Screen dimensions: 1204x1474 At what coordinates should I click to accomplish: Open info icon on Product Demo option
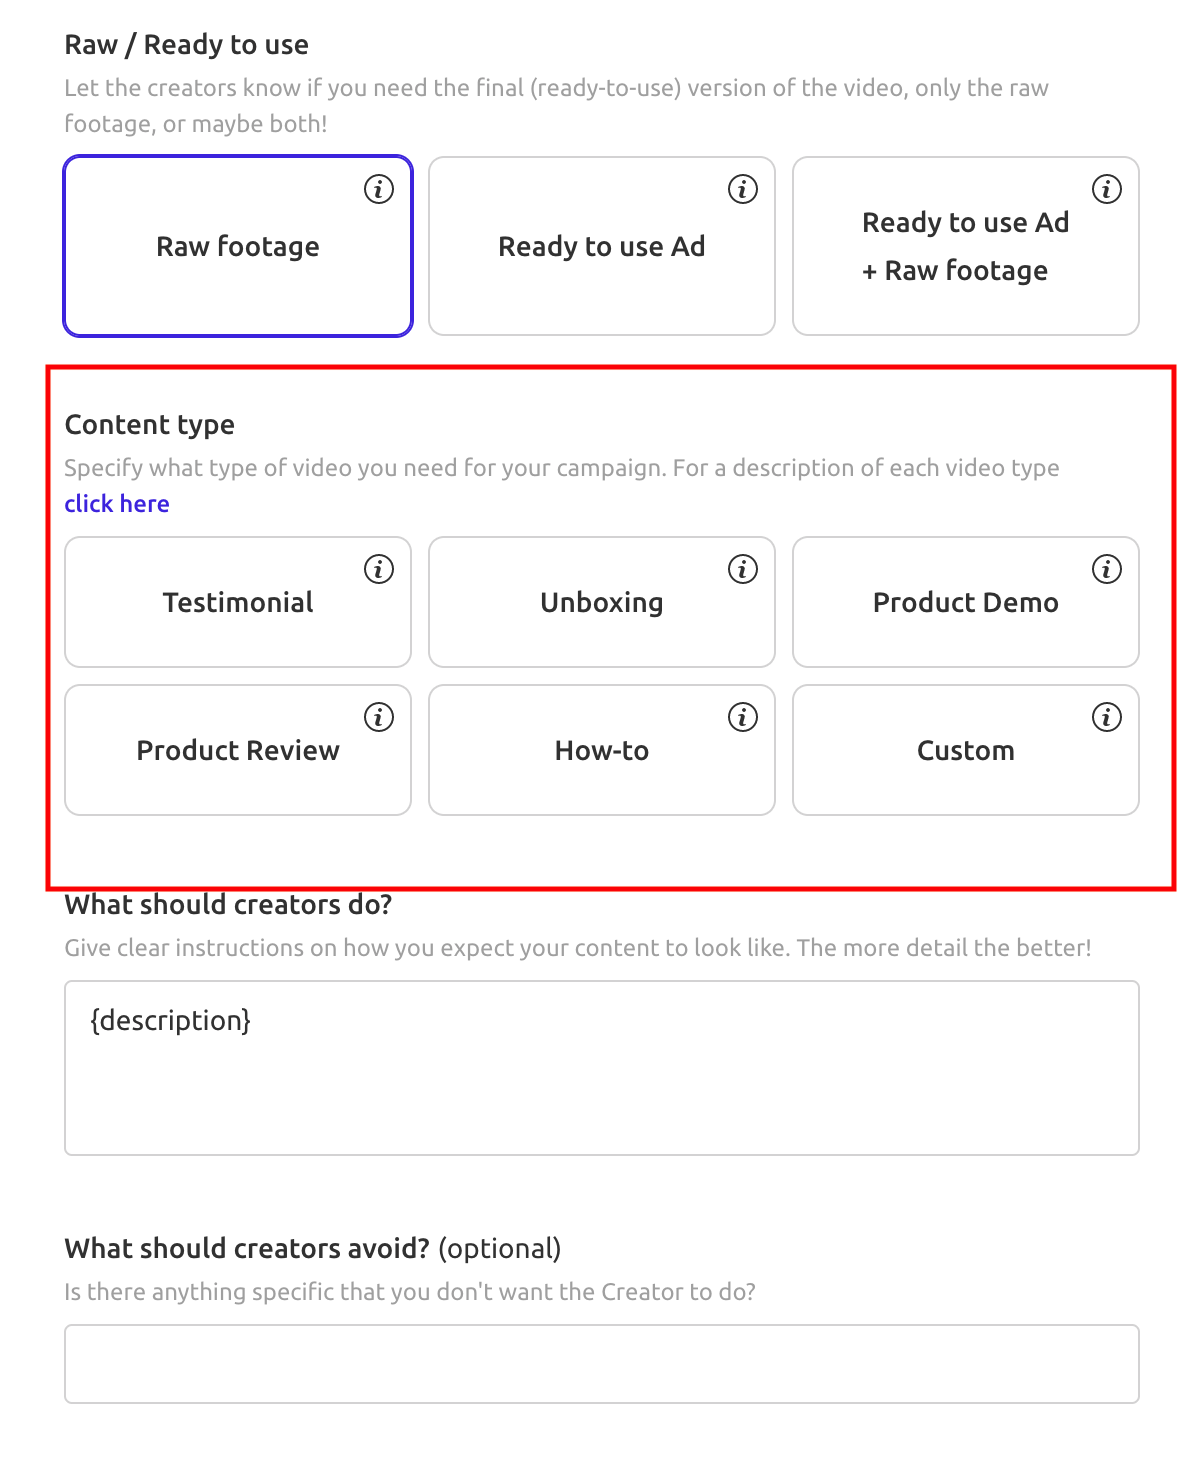coord(1107,569)
